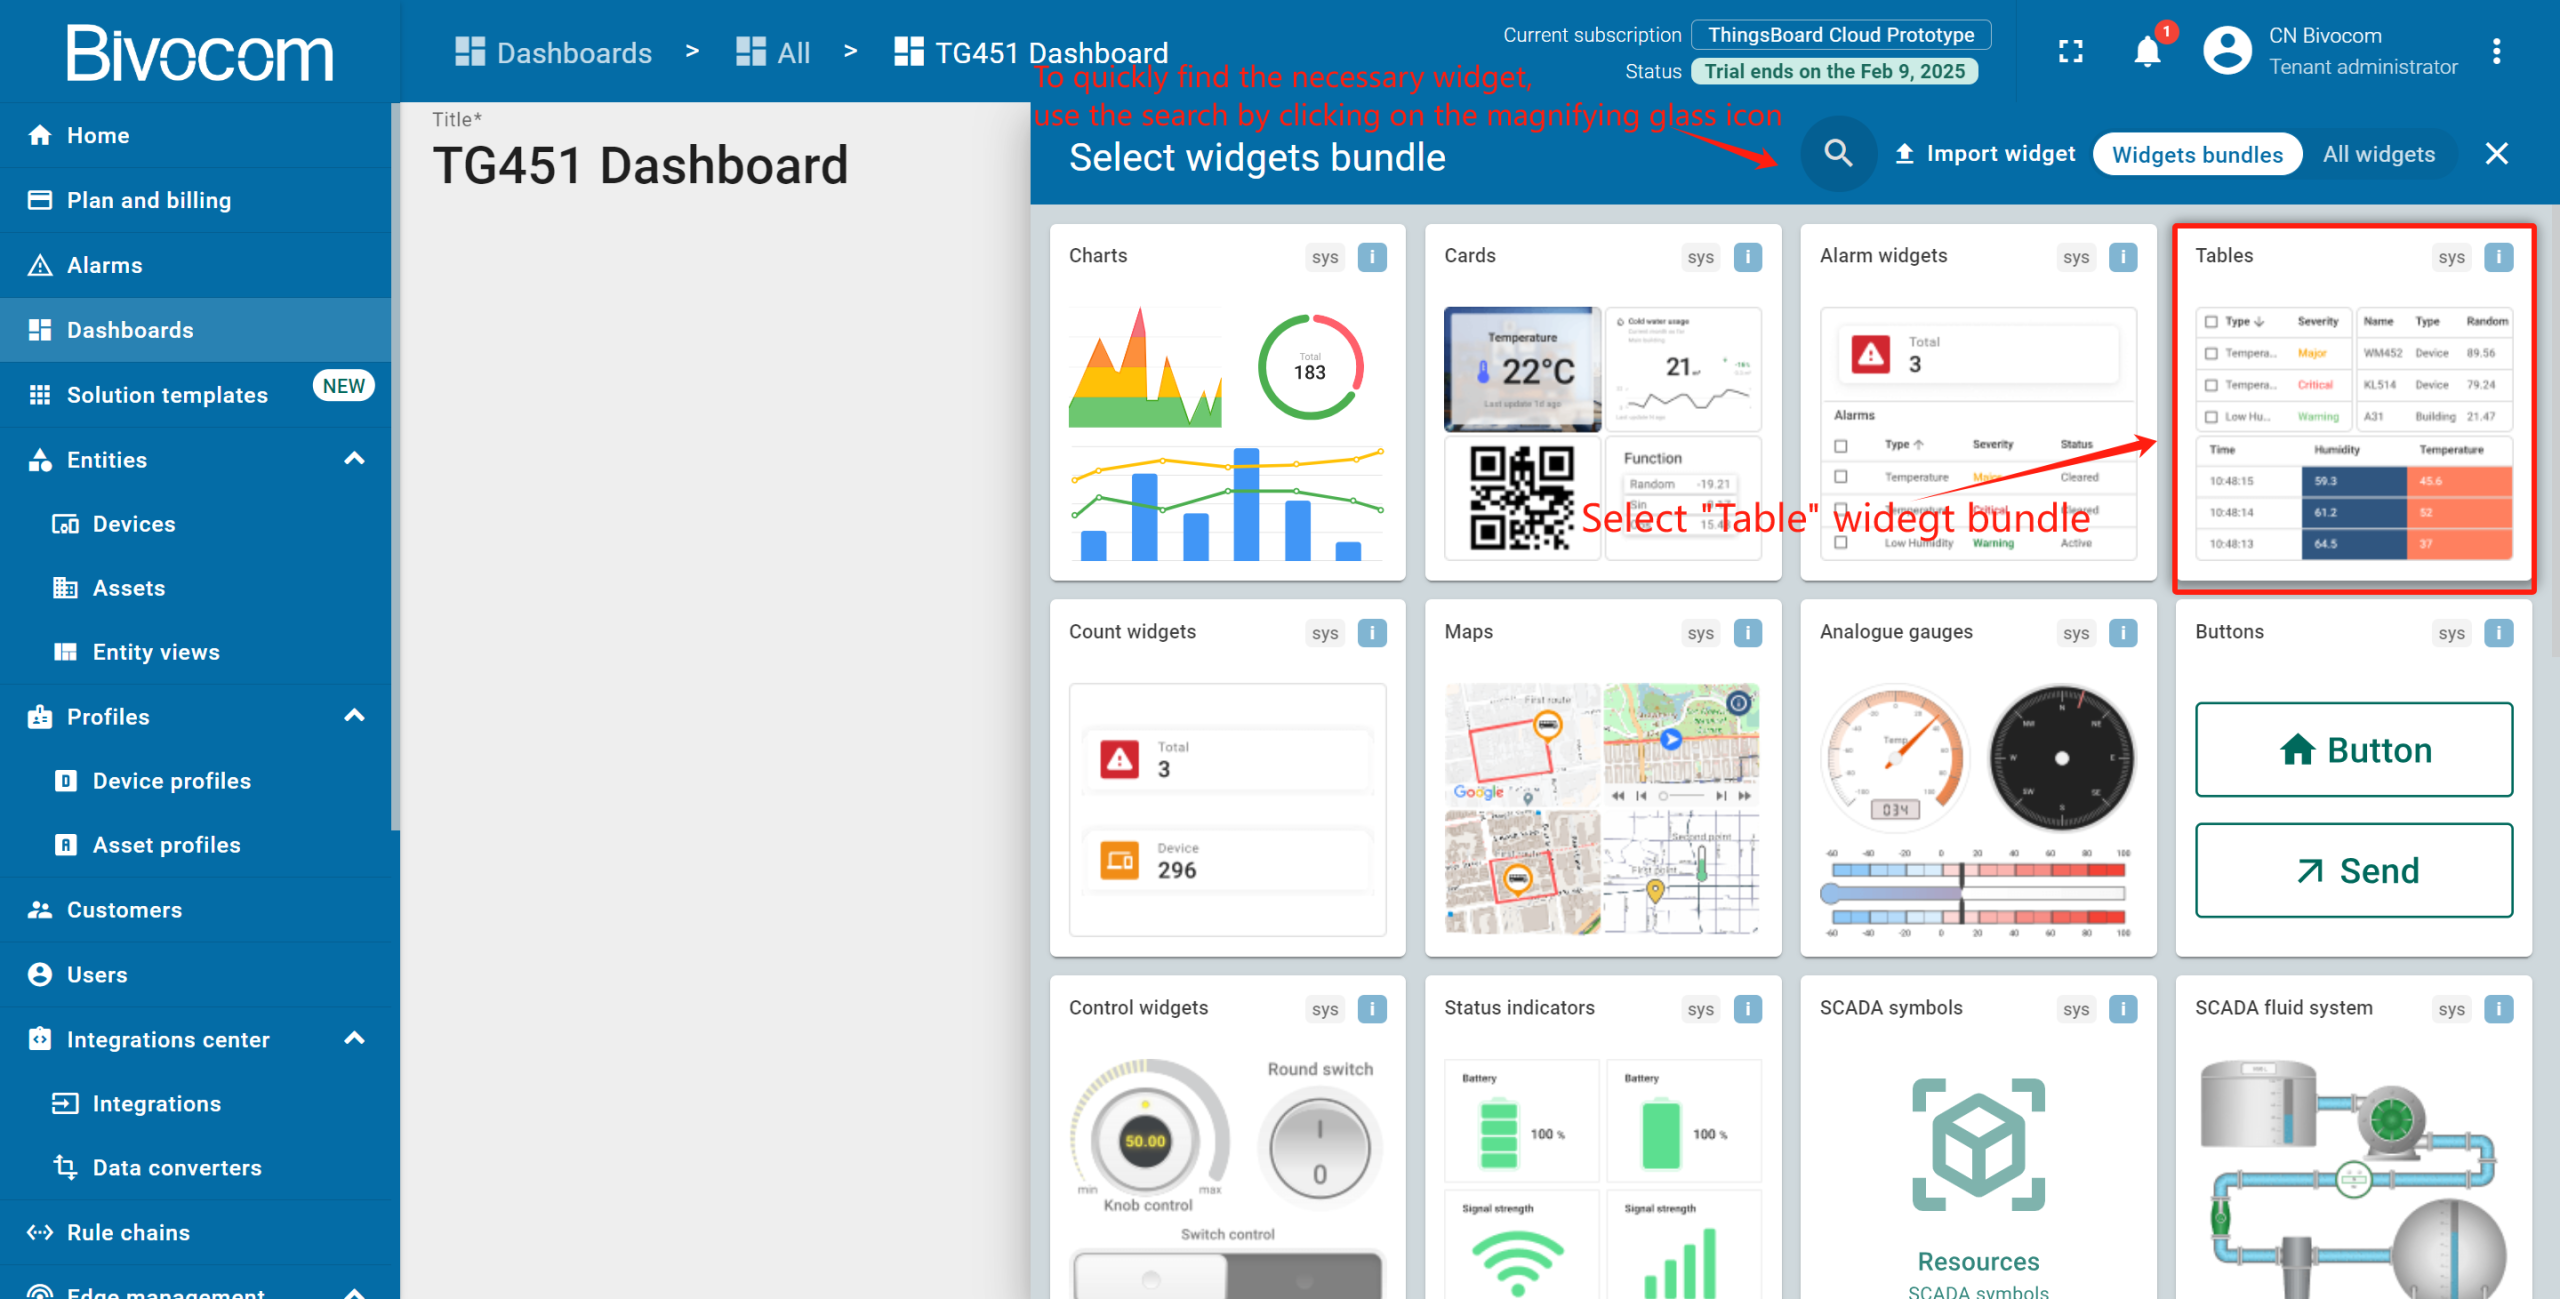The width and height of the screenshot is (2560, 1299).
Task: Open the three-dot user menu
Action: 2496,51
